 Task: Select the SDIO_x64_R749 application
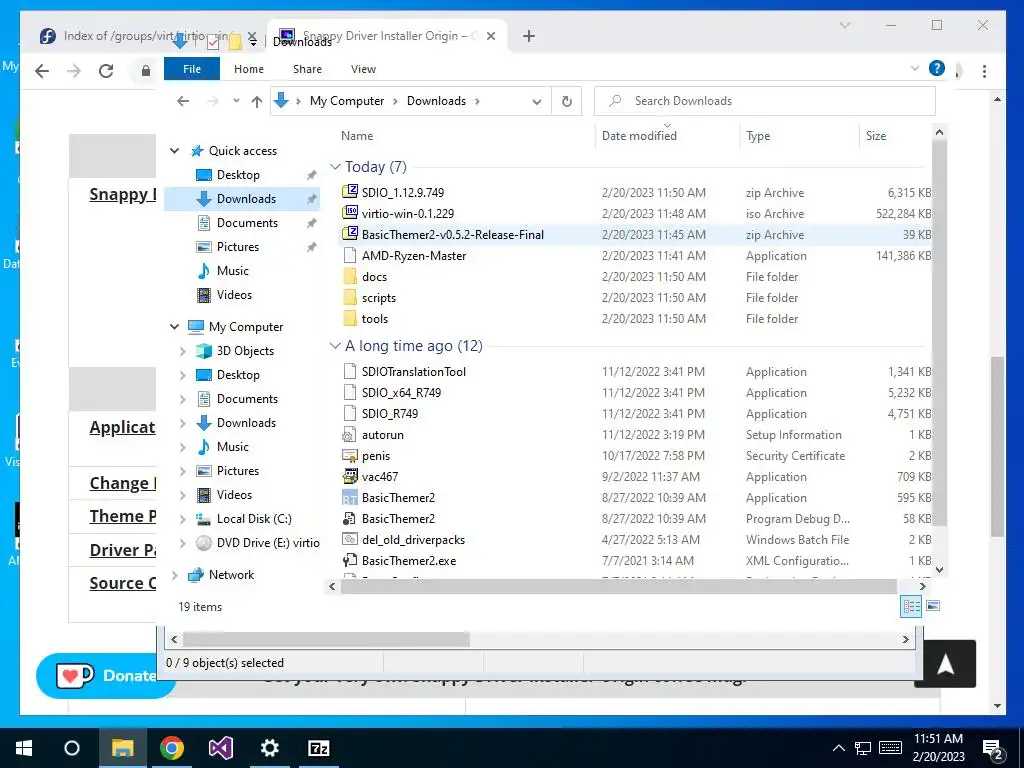[x=401, y=392]
